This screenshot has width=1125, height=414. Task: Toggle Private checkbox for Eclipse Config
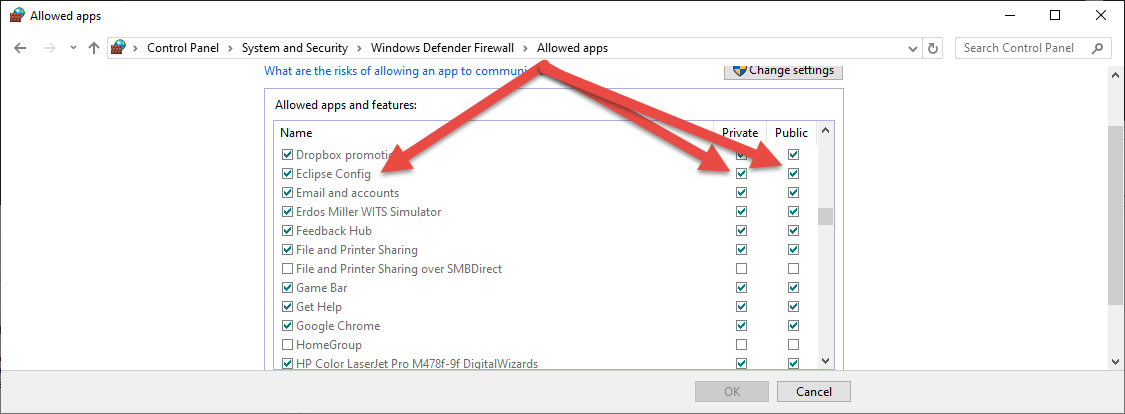point(741,173)
